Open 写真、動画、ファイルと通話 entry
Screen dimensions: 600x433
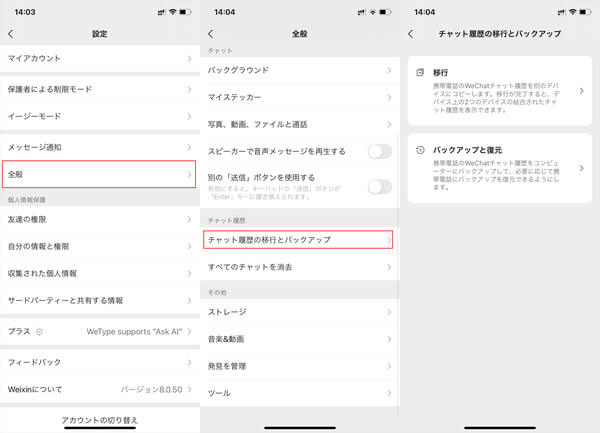(300, 124)
